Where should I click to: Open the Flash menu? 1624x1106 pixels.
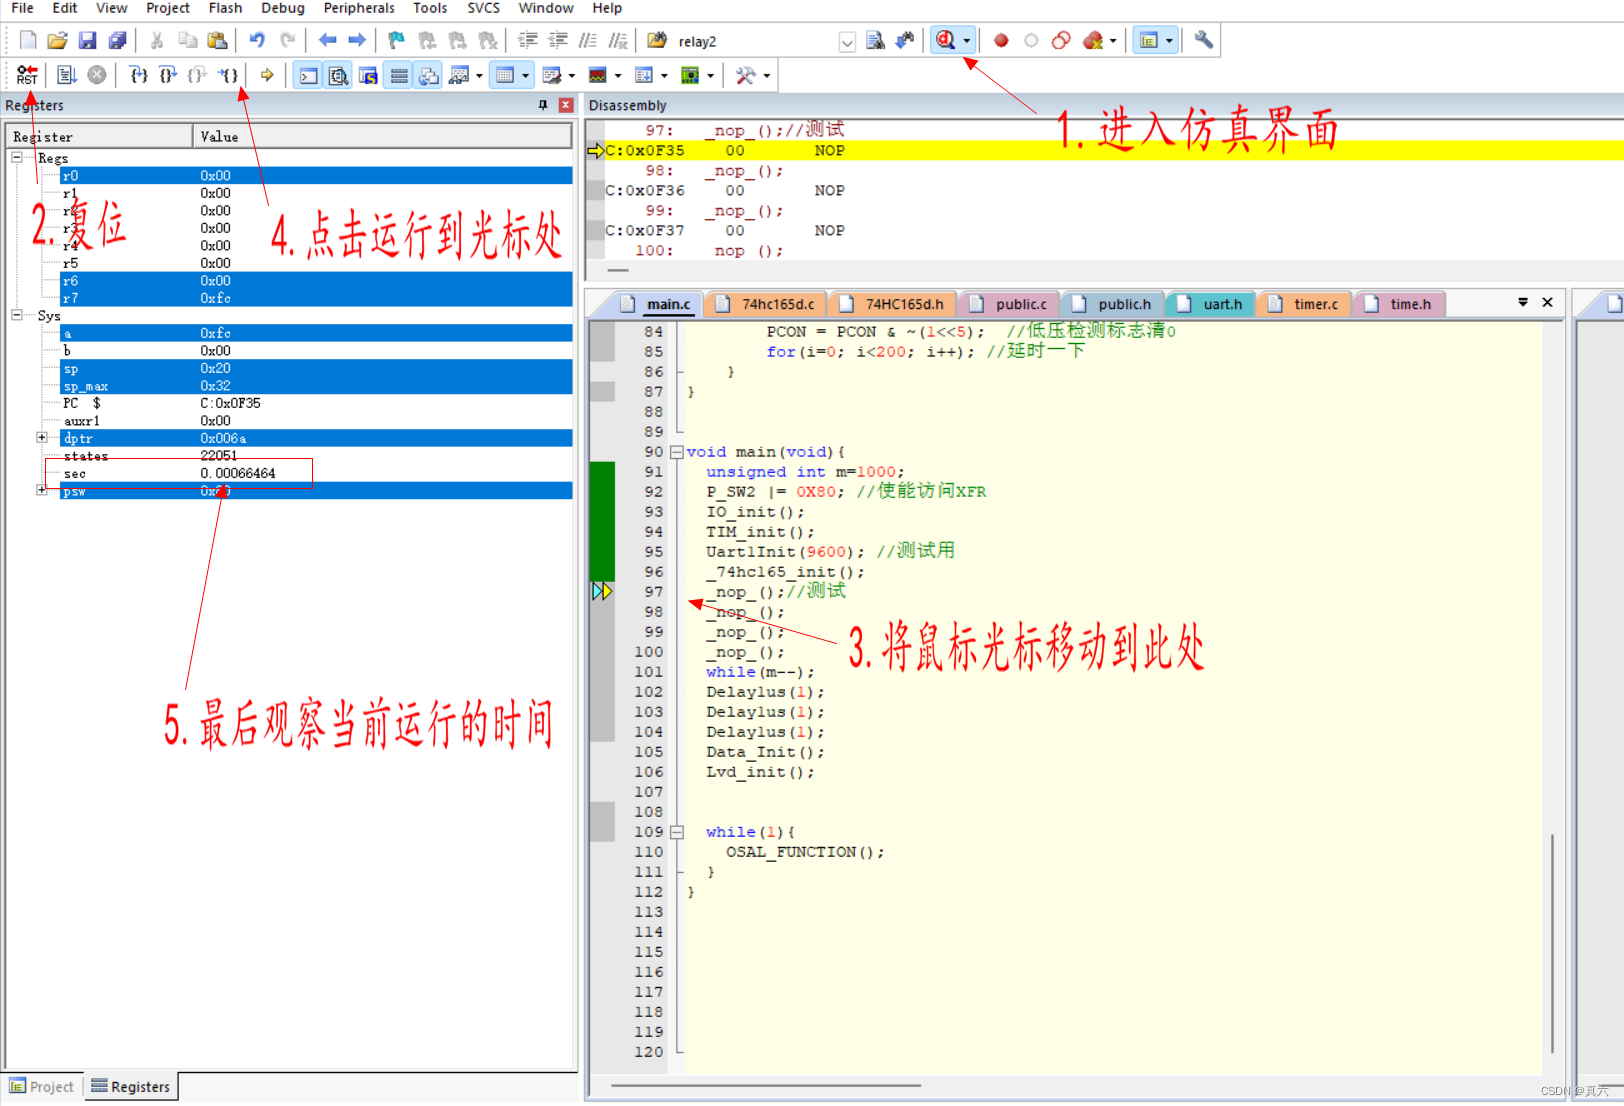[x=225, y=8]
